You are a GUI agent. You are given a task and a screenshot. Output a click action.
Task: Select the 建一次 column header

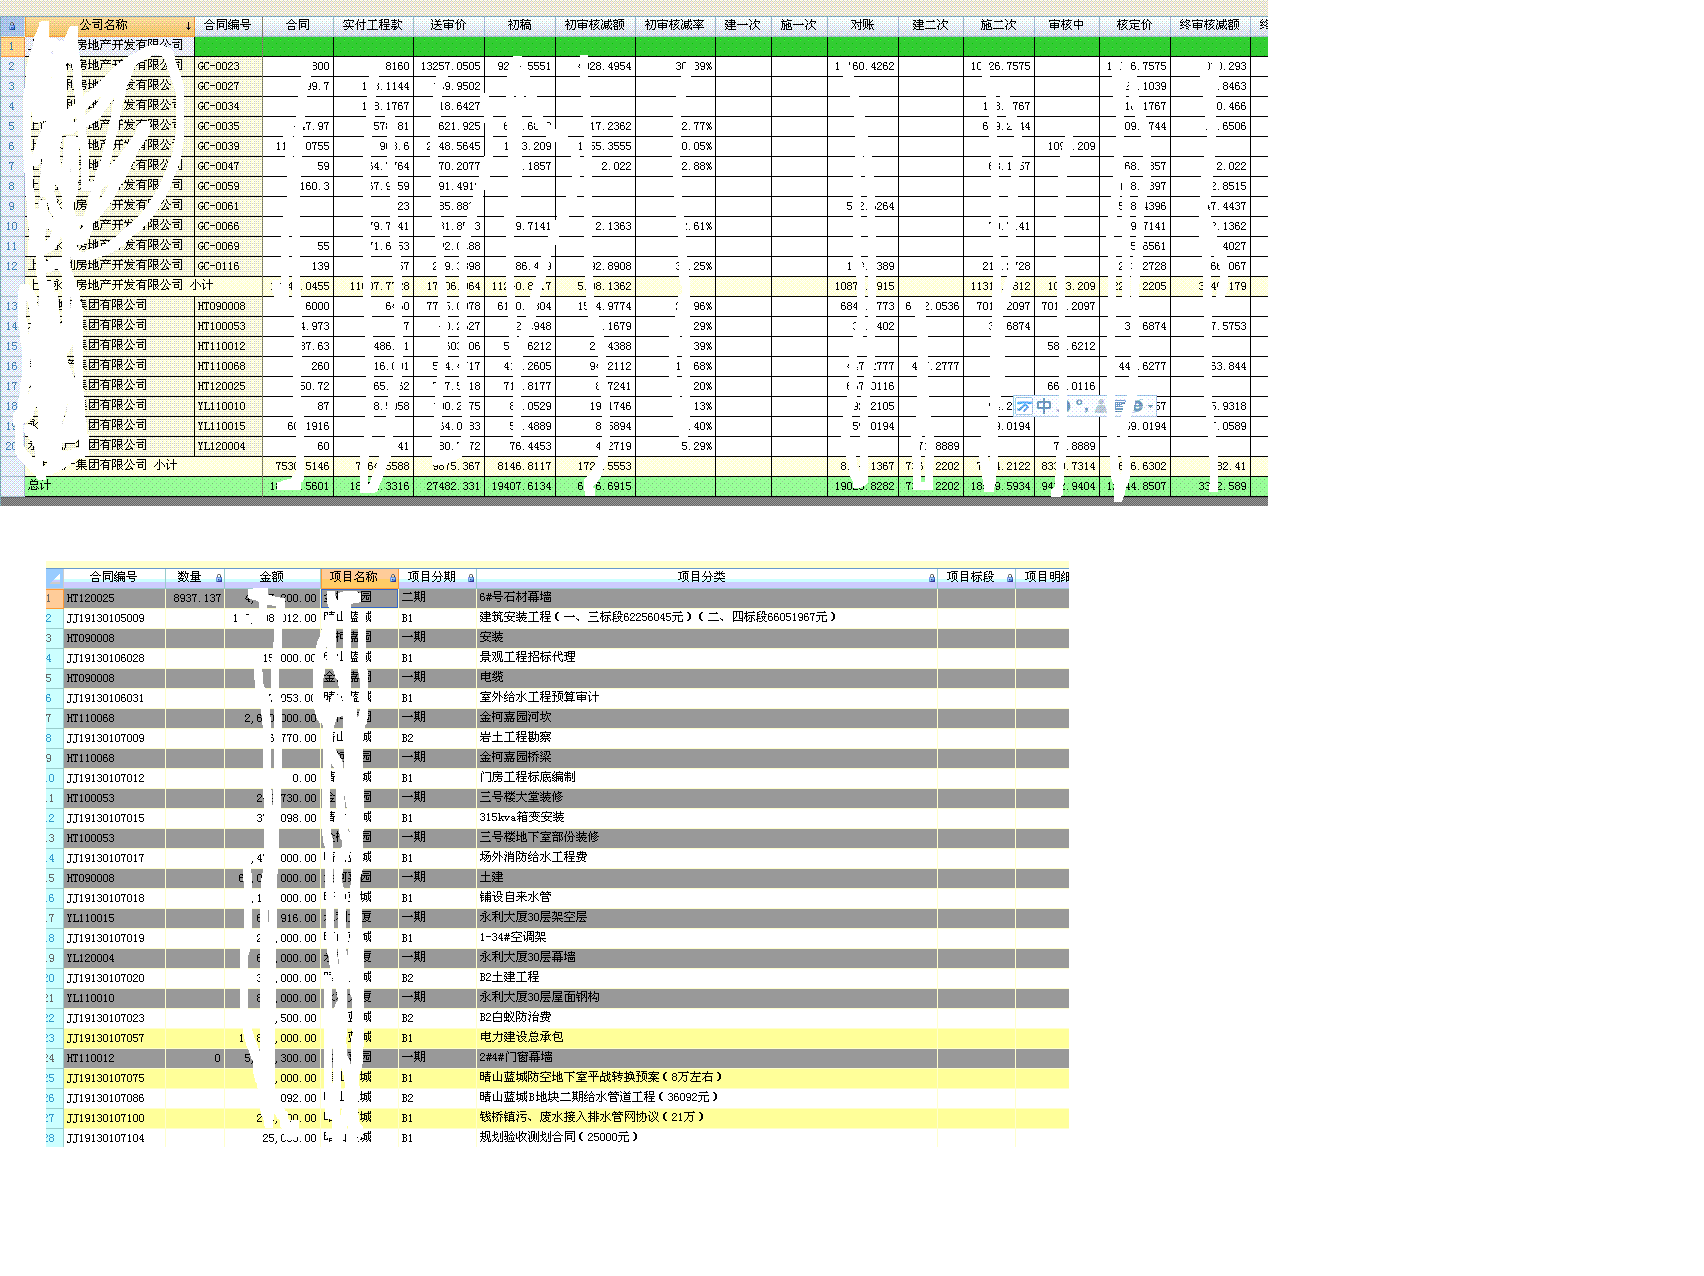point(742,26)
